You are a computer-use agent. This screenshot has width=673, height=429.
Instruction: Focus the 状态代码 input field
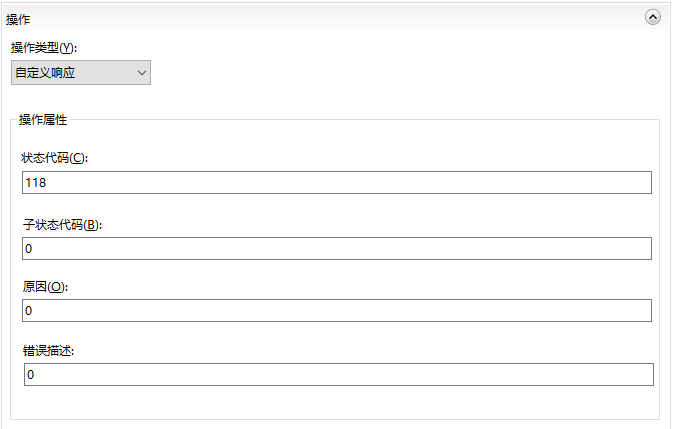[337, 182]
